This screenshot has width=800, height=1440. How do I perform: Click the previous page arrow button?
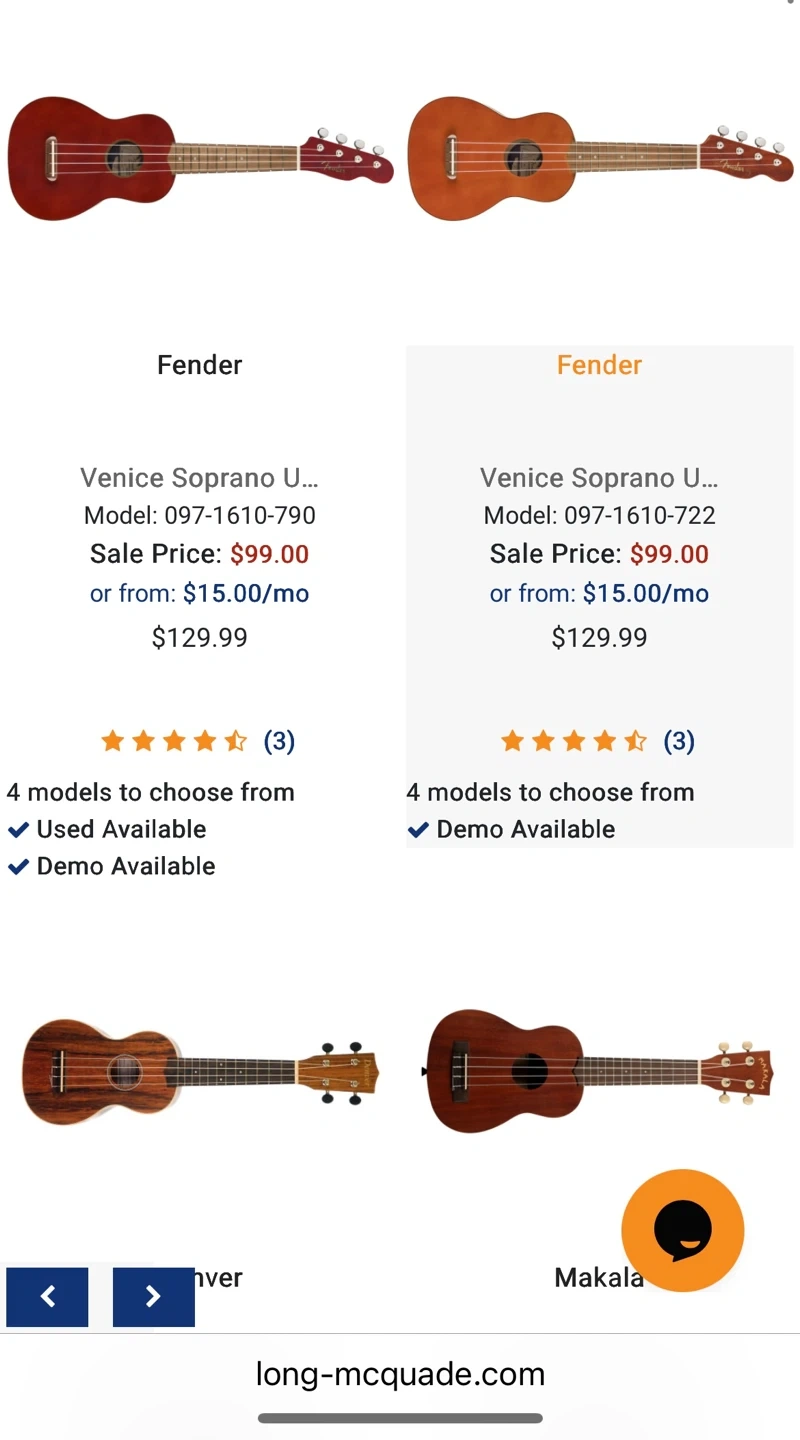pyautogui.click(x=47, y=1297)
